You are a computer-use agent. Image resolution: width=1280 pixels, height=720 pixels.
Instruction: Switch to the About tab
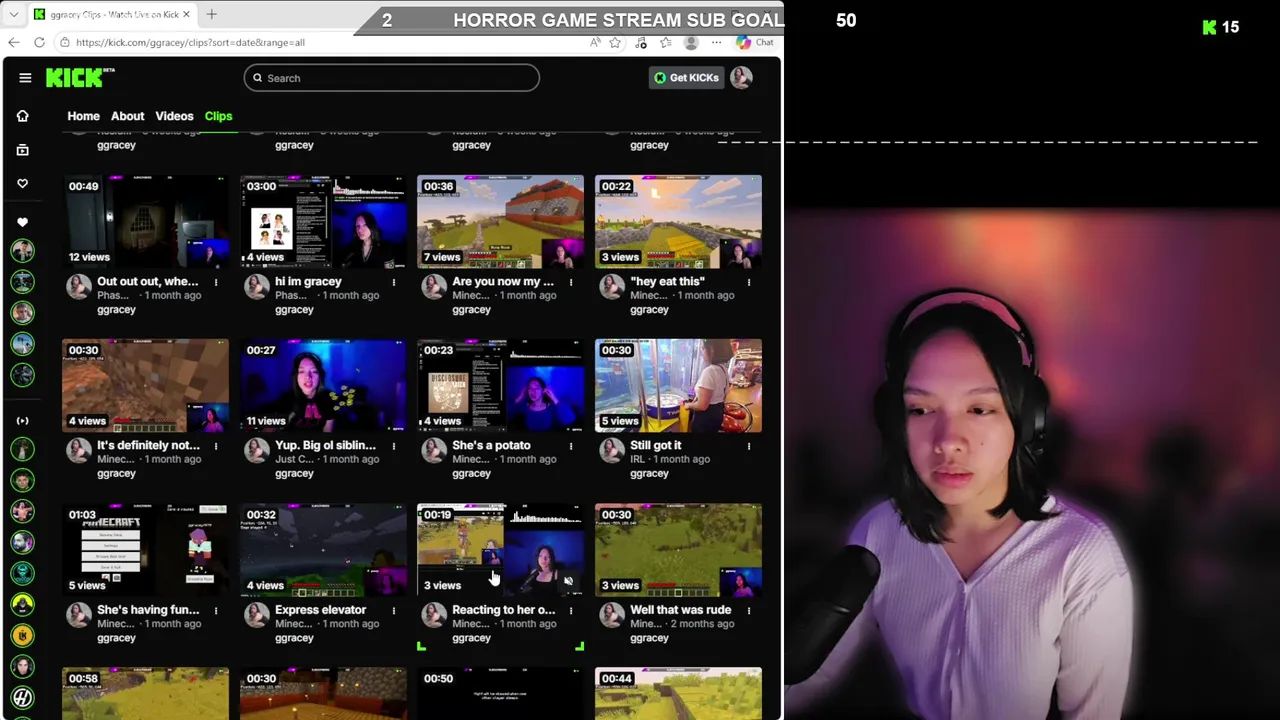127,116
